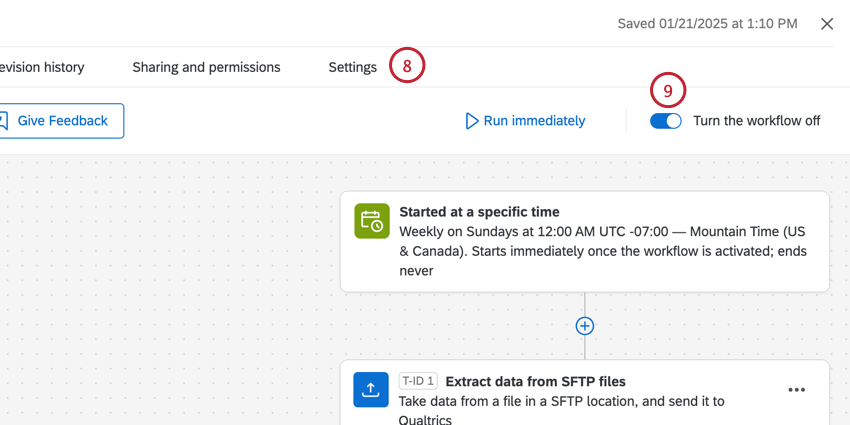Image resolution: width=850 pixels, height=425 pixels.
Task: Click the Give Feedback megaphone icon
Action: click(3, 121)
